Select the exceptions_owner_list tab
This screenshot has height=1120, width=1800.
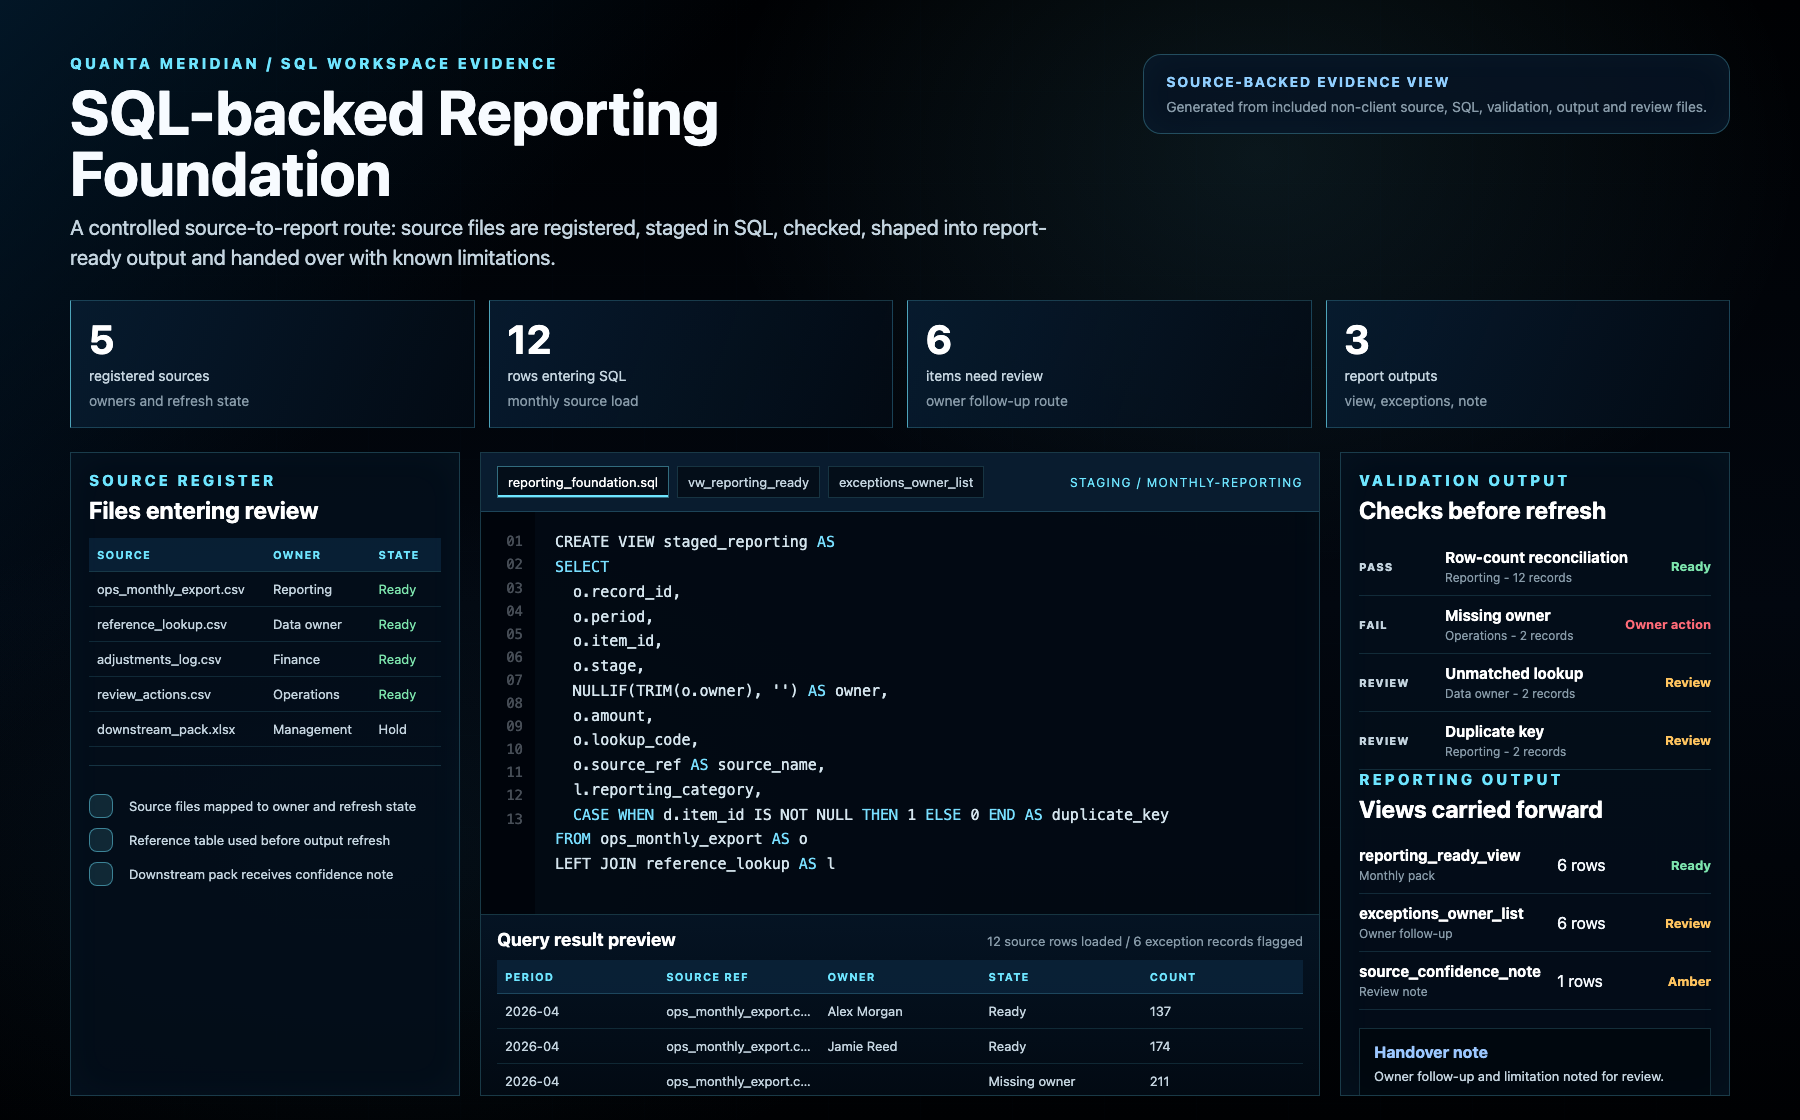(x=906, y=482)
